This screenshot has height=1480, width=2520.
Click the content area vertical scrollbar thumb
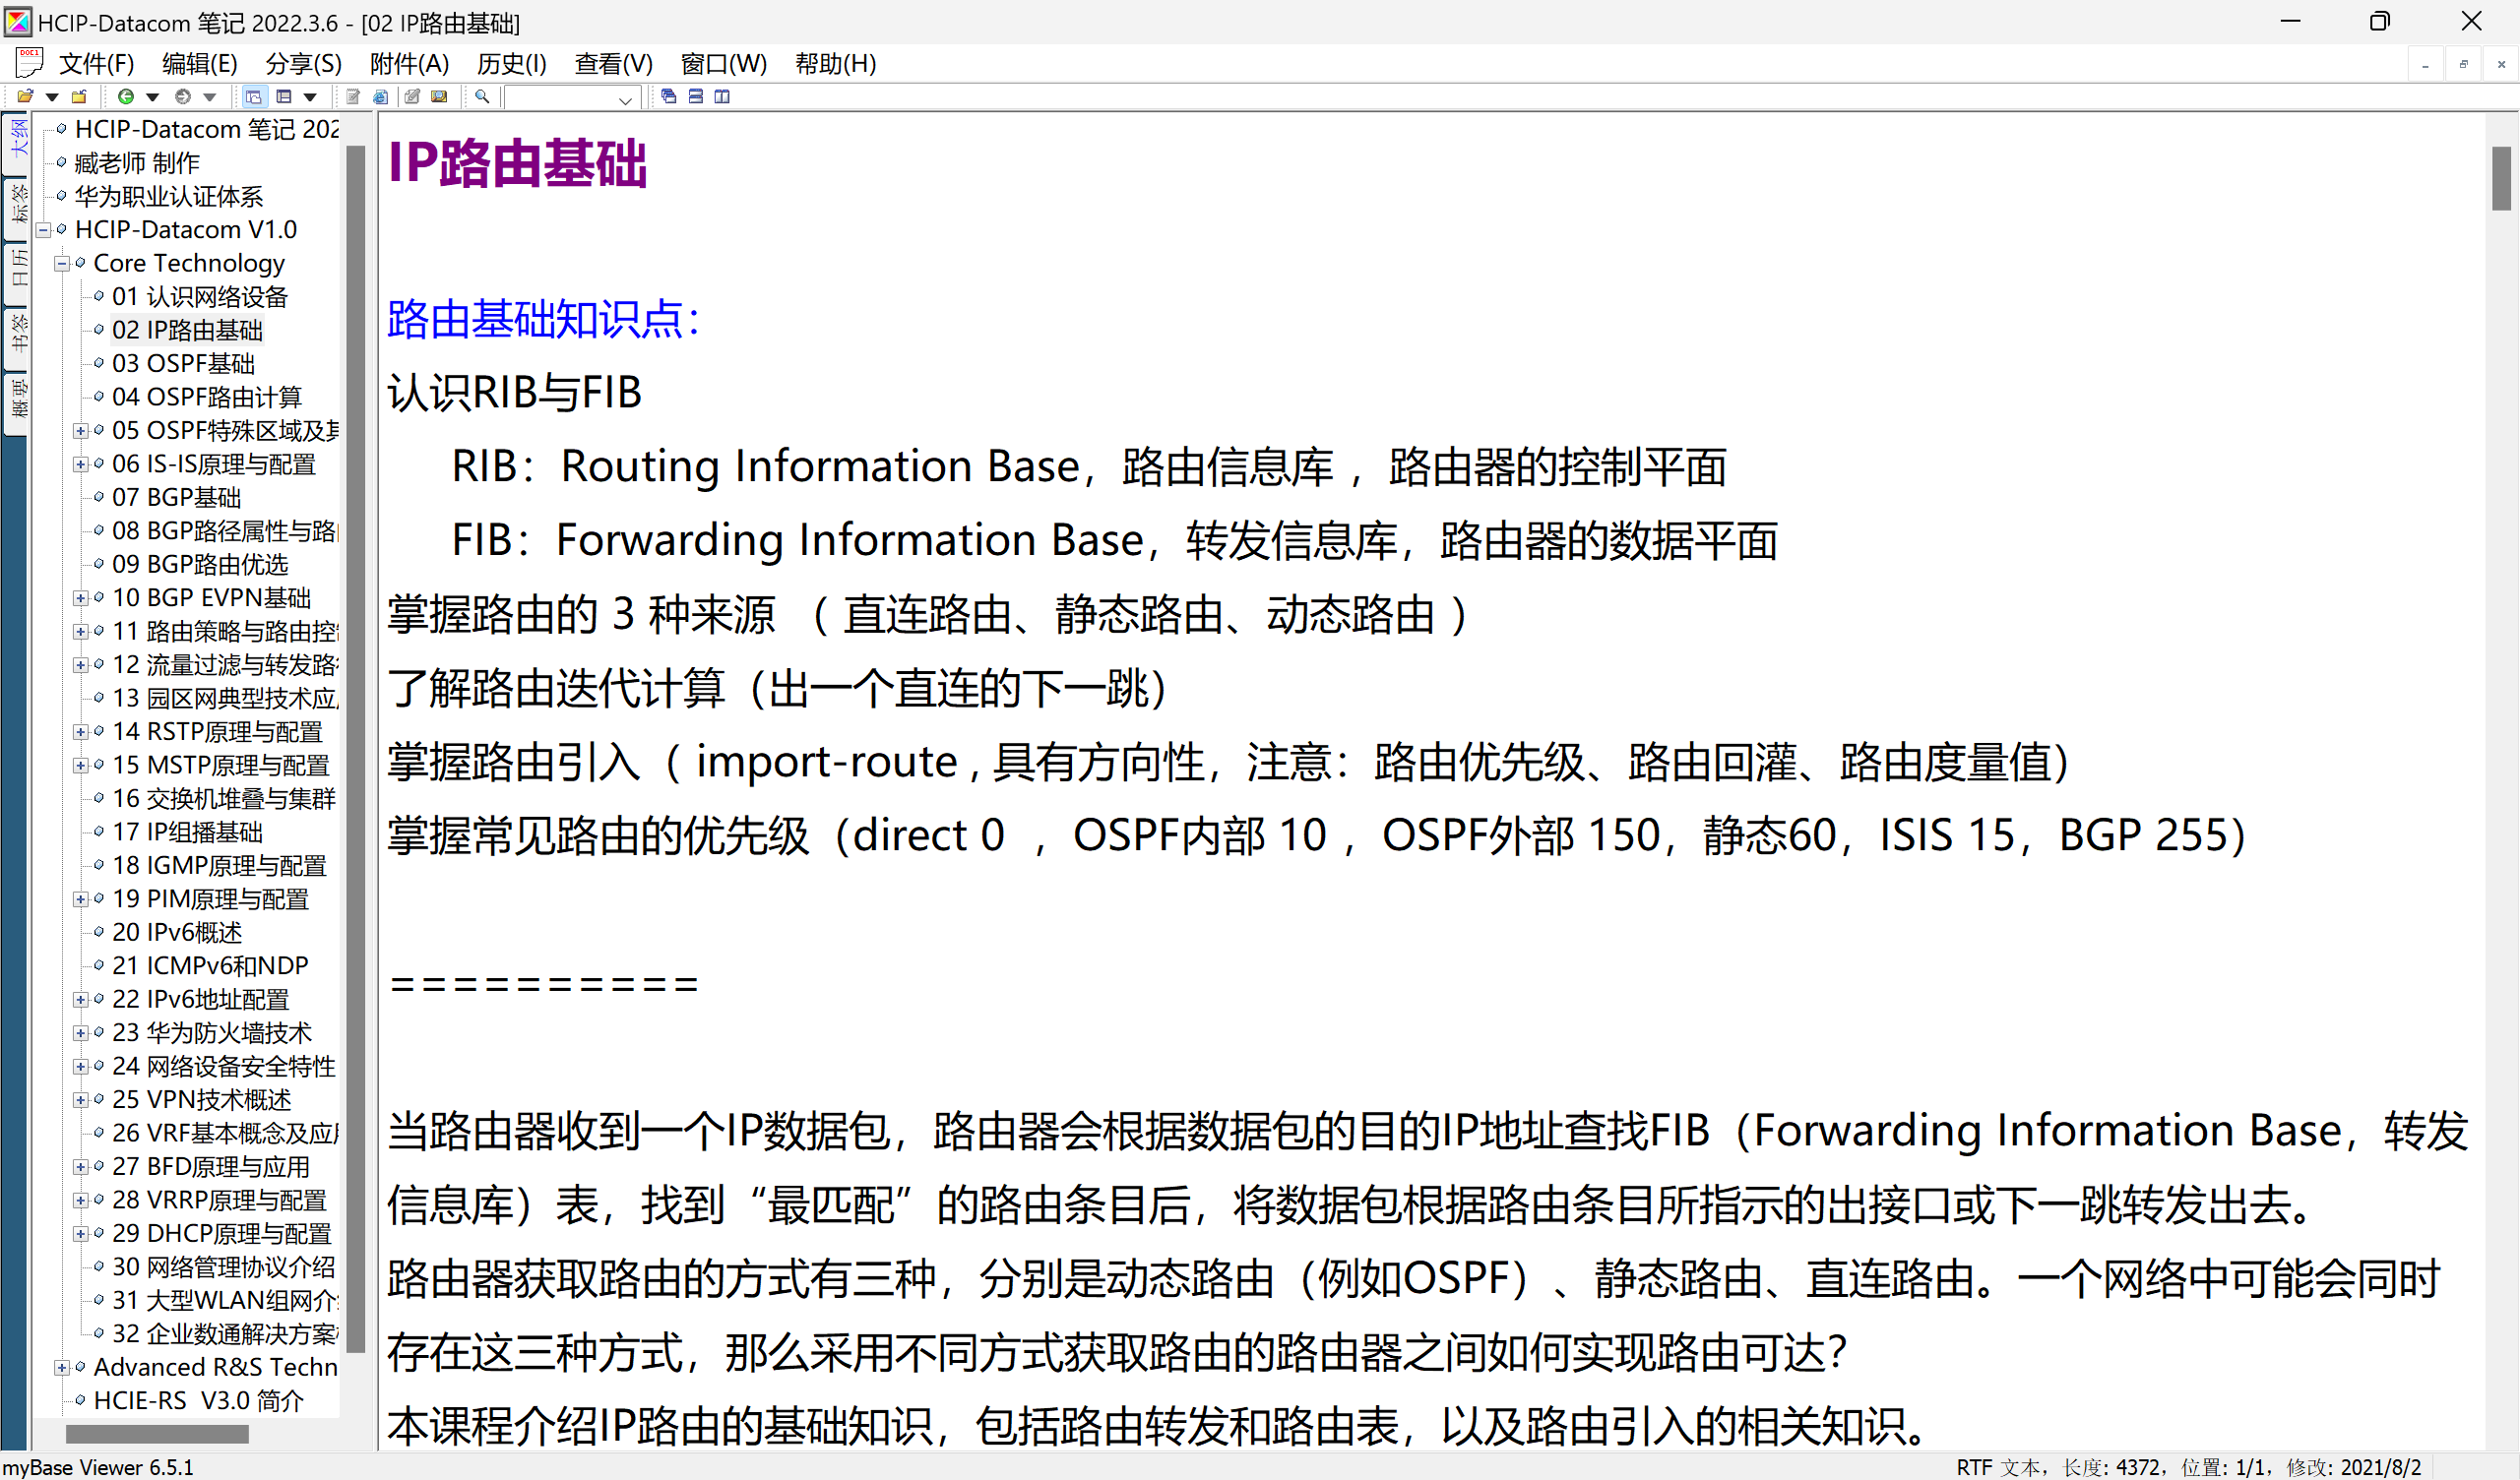pos(2502,178)
